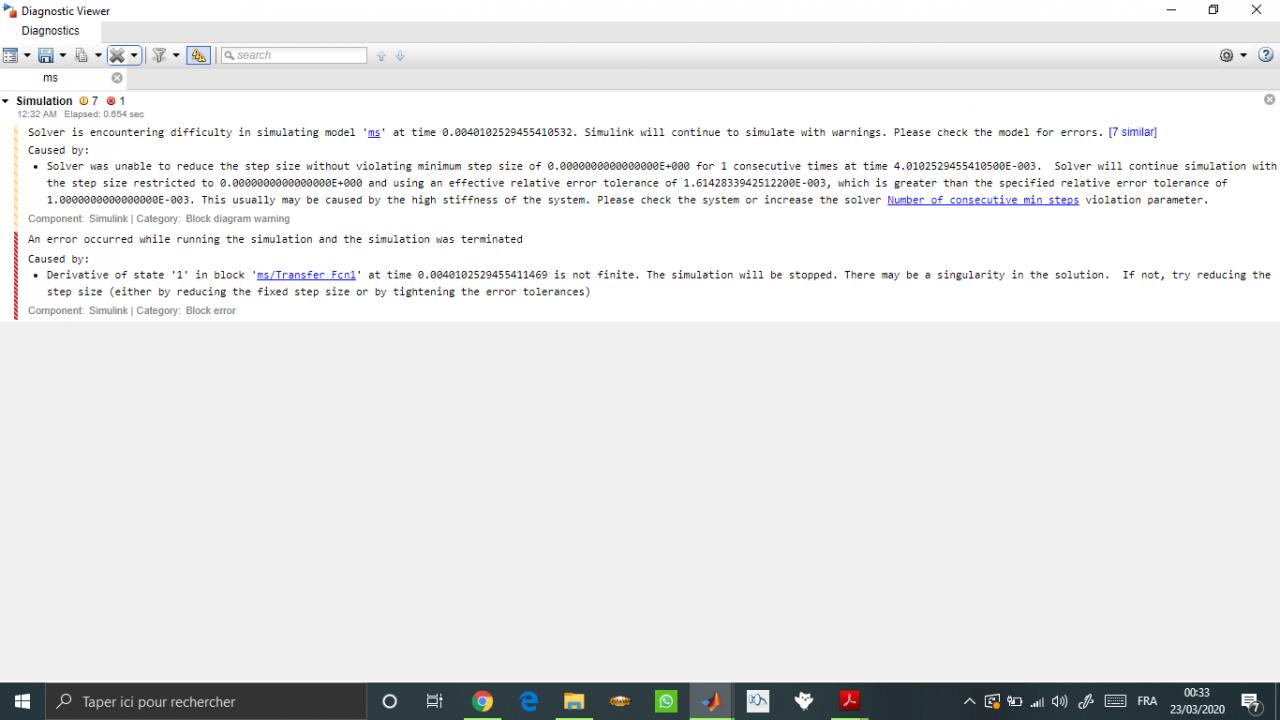Open the notification action center icon
The height and width of the screenshot is (720, 1280).
tap(1250, 701)
